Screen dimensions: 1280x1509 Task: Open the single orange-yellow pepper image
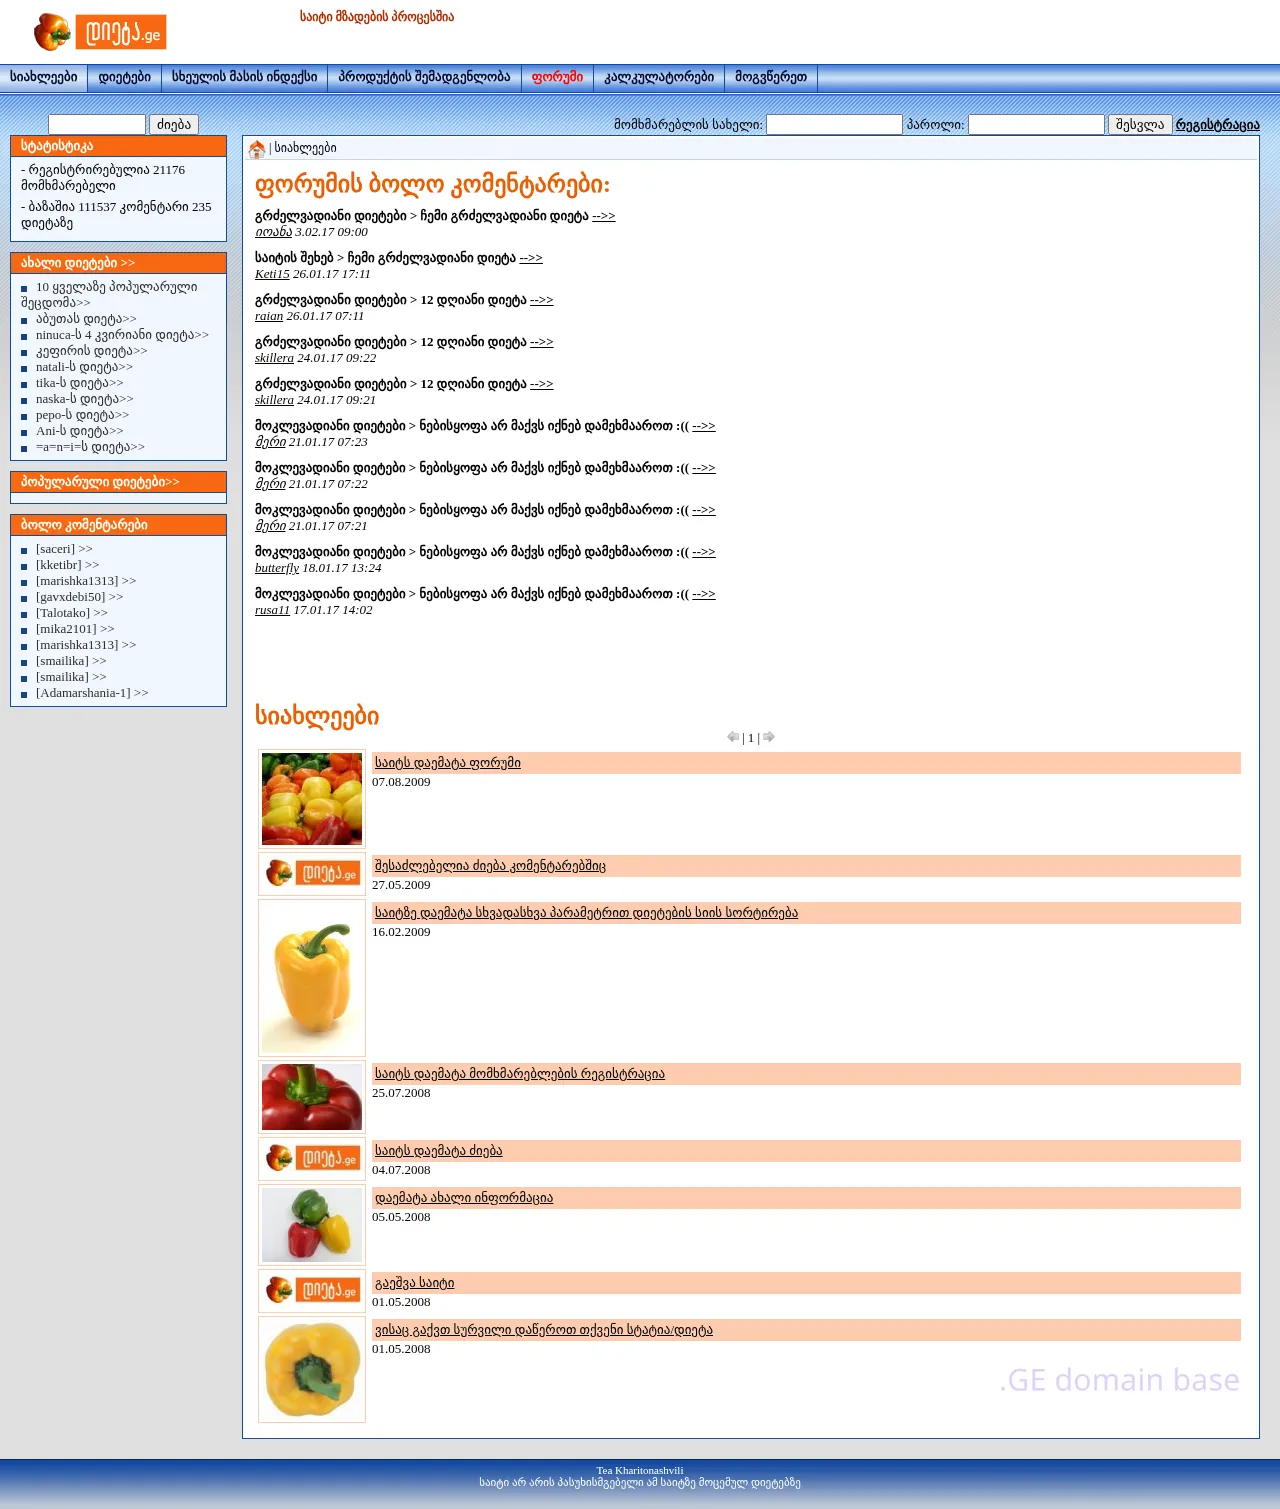(x=312, y=977)
